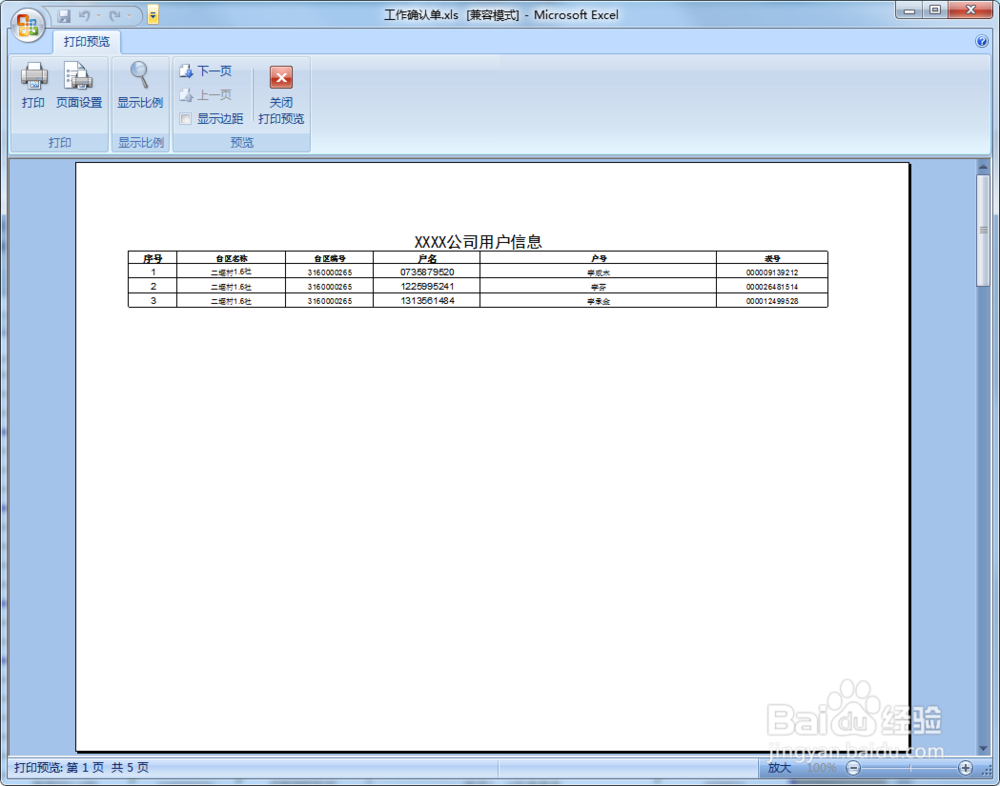Viewport: 1000px width, 786px height.
Task: Select the 打印预览 ribbon tab
Action: 87,41
